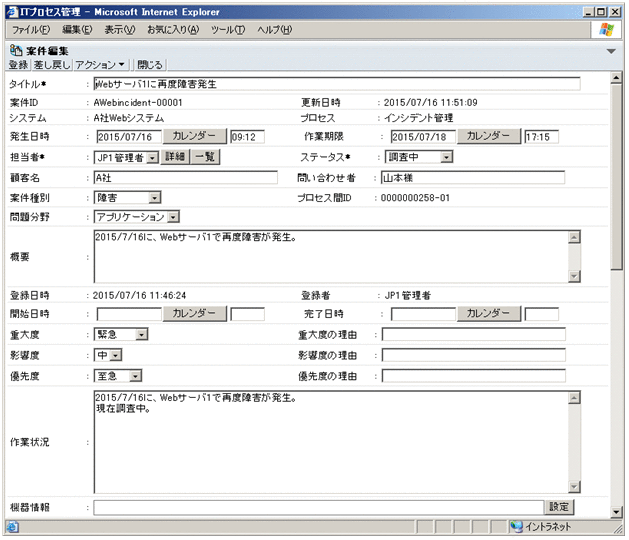The width and height of the screenshot is (629, 540).
Task: Click the 発生日時 time field 09:12
Action: (247, 137)
